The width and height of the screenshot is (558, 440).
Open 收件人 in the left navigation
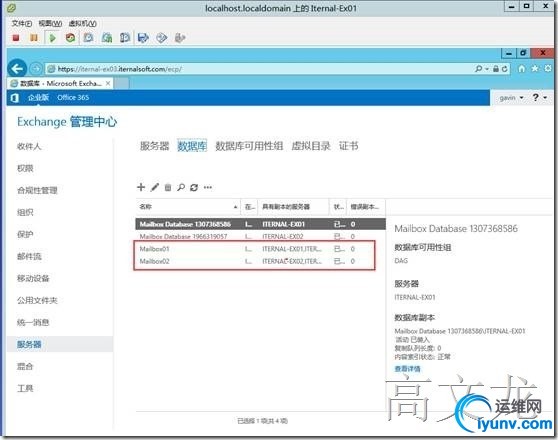pos(29,146)
